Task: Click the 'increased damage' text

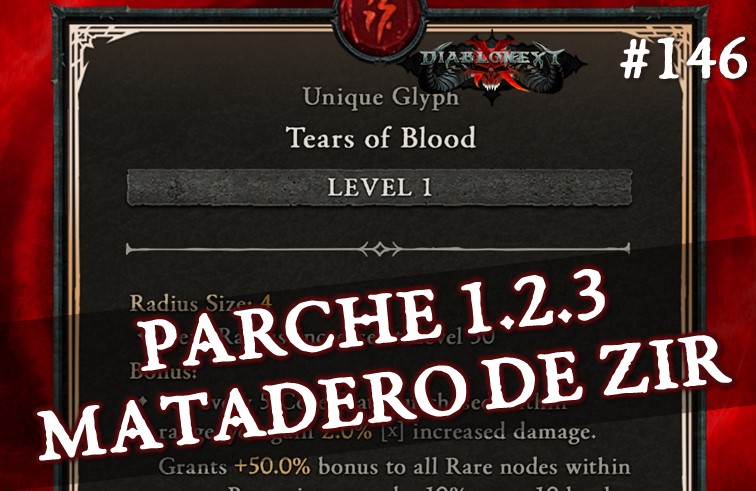Action: tap(504, 432)
